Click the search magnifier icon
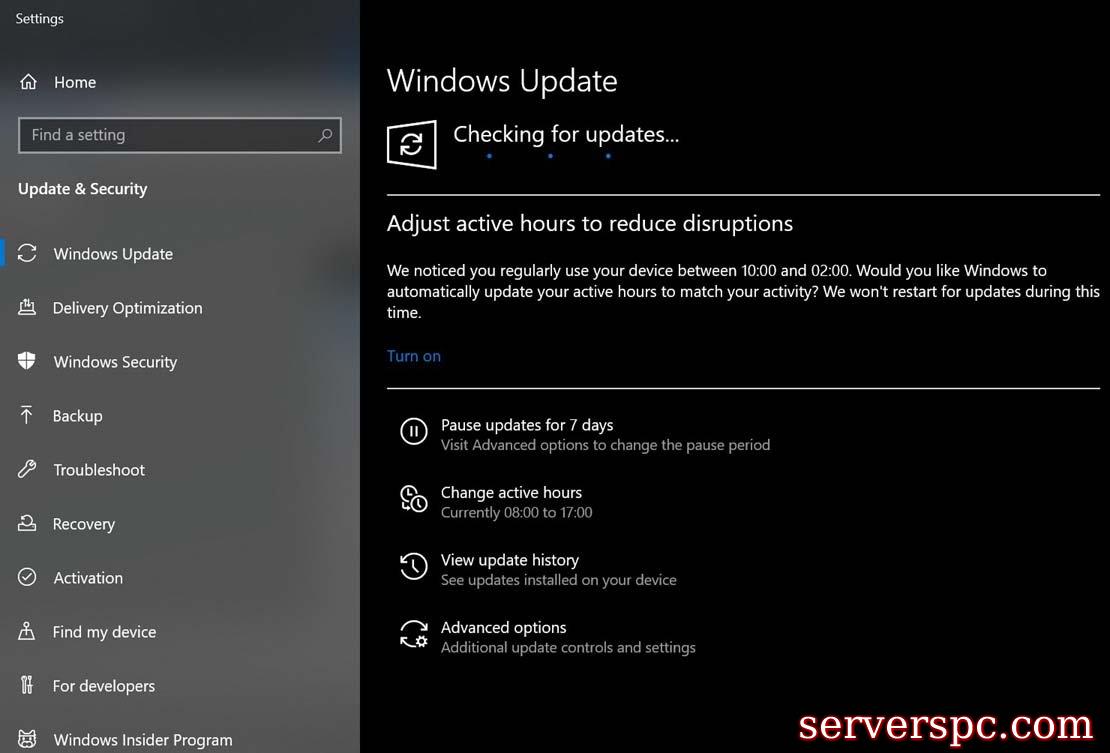The width and height of the screenshot is (1110, 753). [x=325, y=135]
